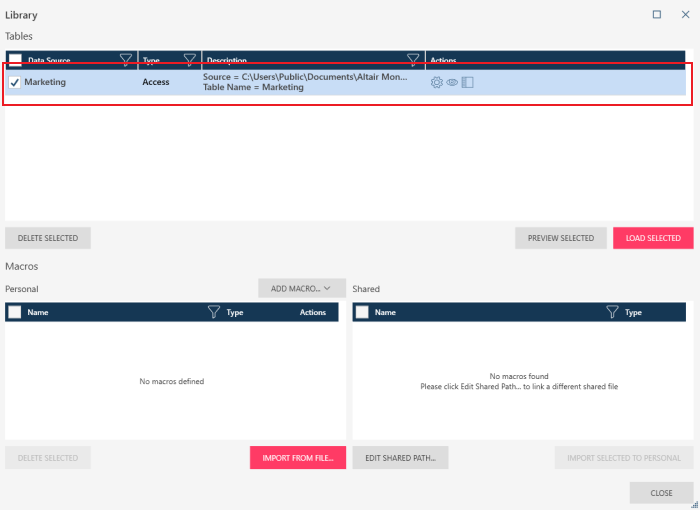Image resolution: width=700 pixels, height=510 pixels.
Task: Toggle select-all checkbox in Tables header
Action: pos(15,60)
